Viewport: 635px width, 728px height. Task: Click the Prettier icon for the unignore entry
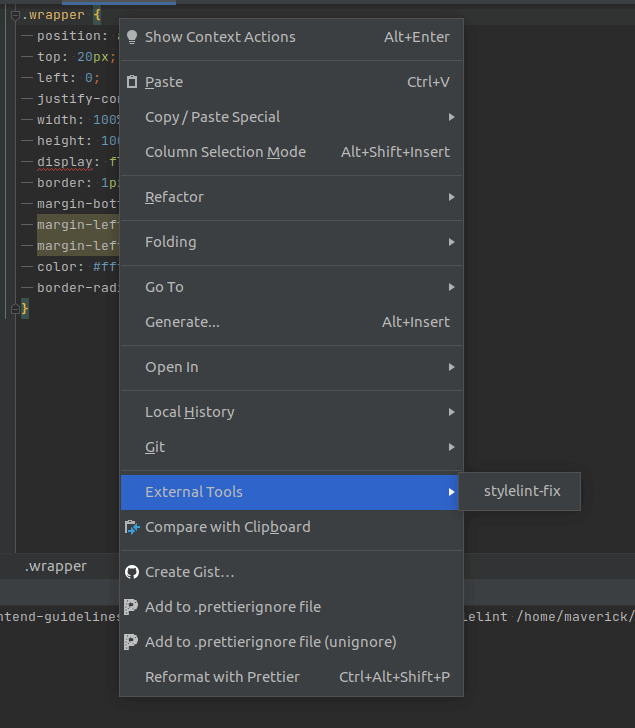click(132, 642)
